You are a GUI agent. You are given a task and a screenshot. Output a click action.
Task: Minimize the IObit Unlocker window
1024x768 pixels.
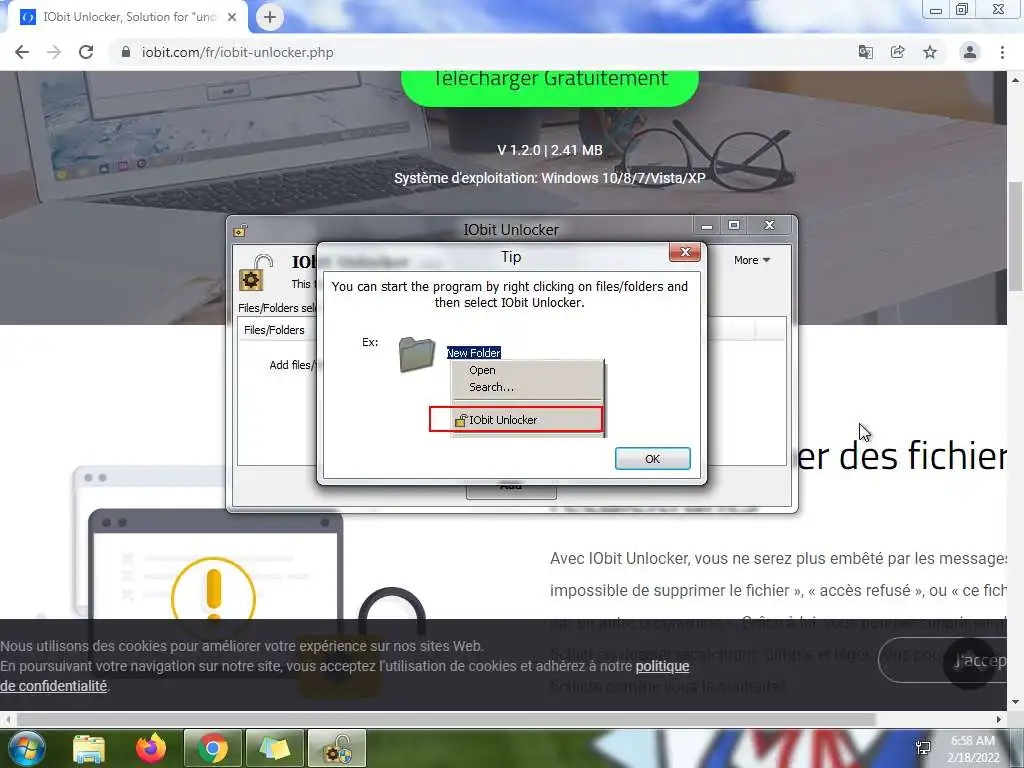pos(707,226)
